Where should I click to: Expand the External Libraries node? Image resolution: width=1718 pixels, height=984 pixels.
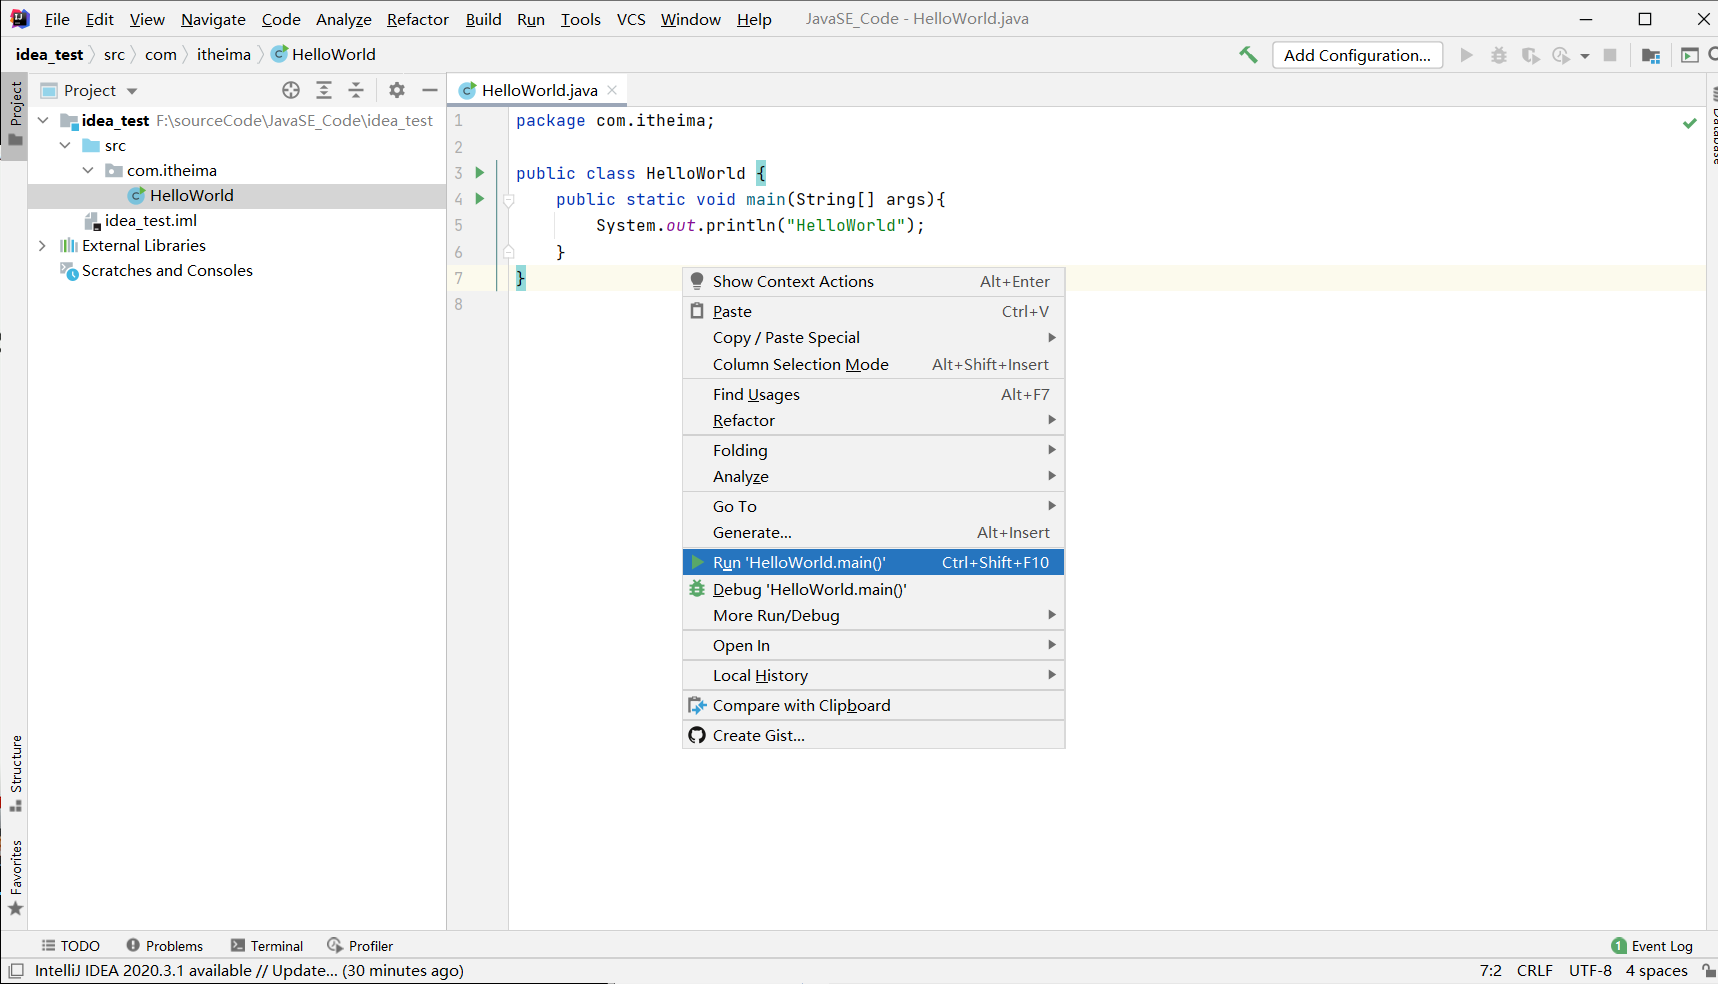click(x=42, y=245)
